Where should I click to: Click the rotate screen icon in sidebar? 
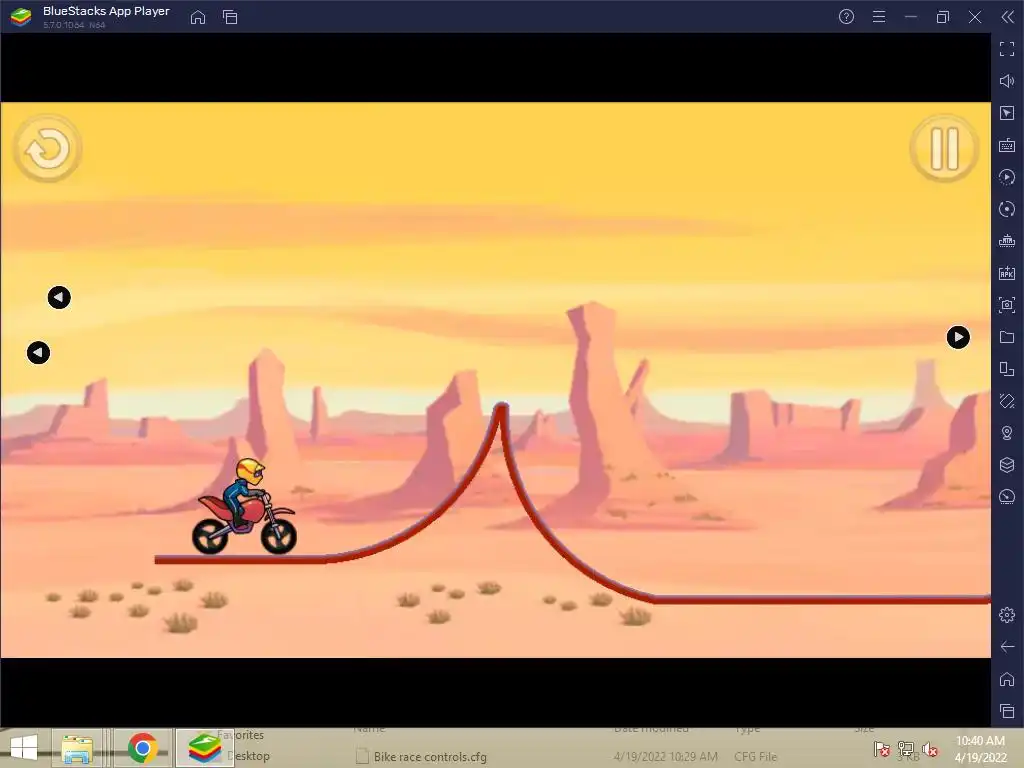tap(1007, 369)
